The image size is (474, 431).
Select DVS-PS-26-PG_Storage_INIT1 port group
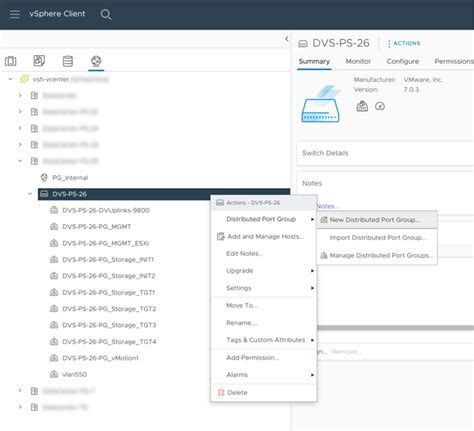(x=108, y=260)
